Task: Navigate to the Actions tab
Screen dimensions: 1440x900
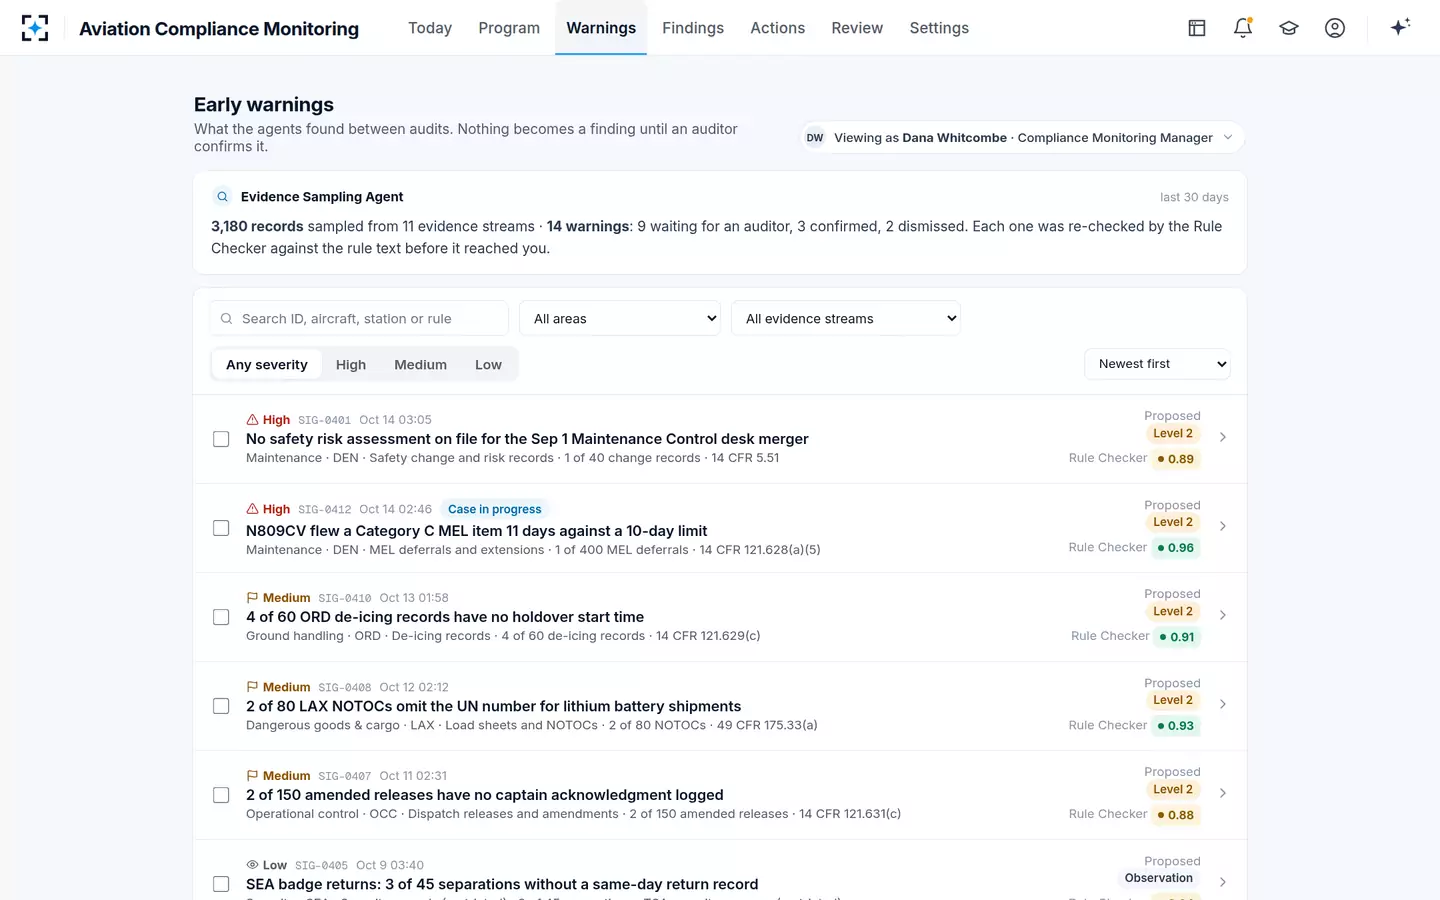Action: [778, 28]
